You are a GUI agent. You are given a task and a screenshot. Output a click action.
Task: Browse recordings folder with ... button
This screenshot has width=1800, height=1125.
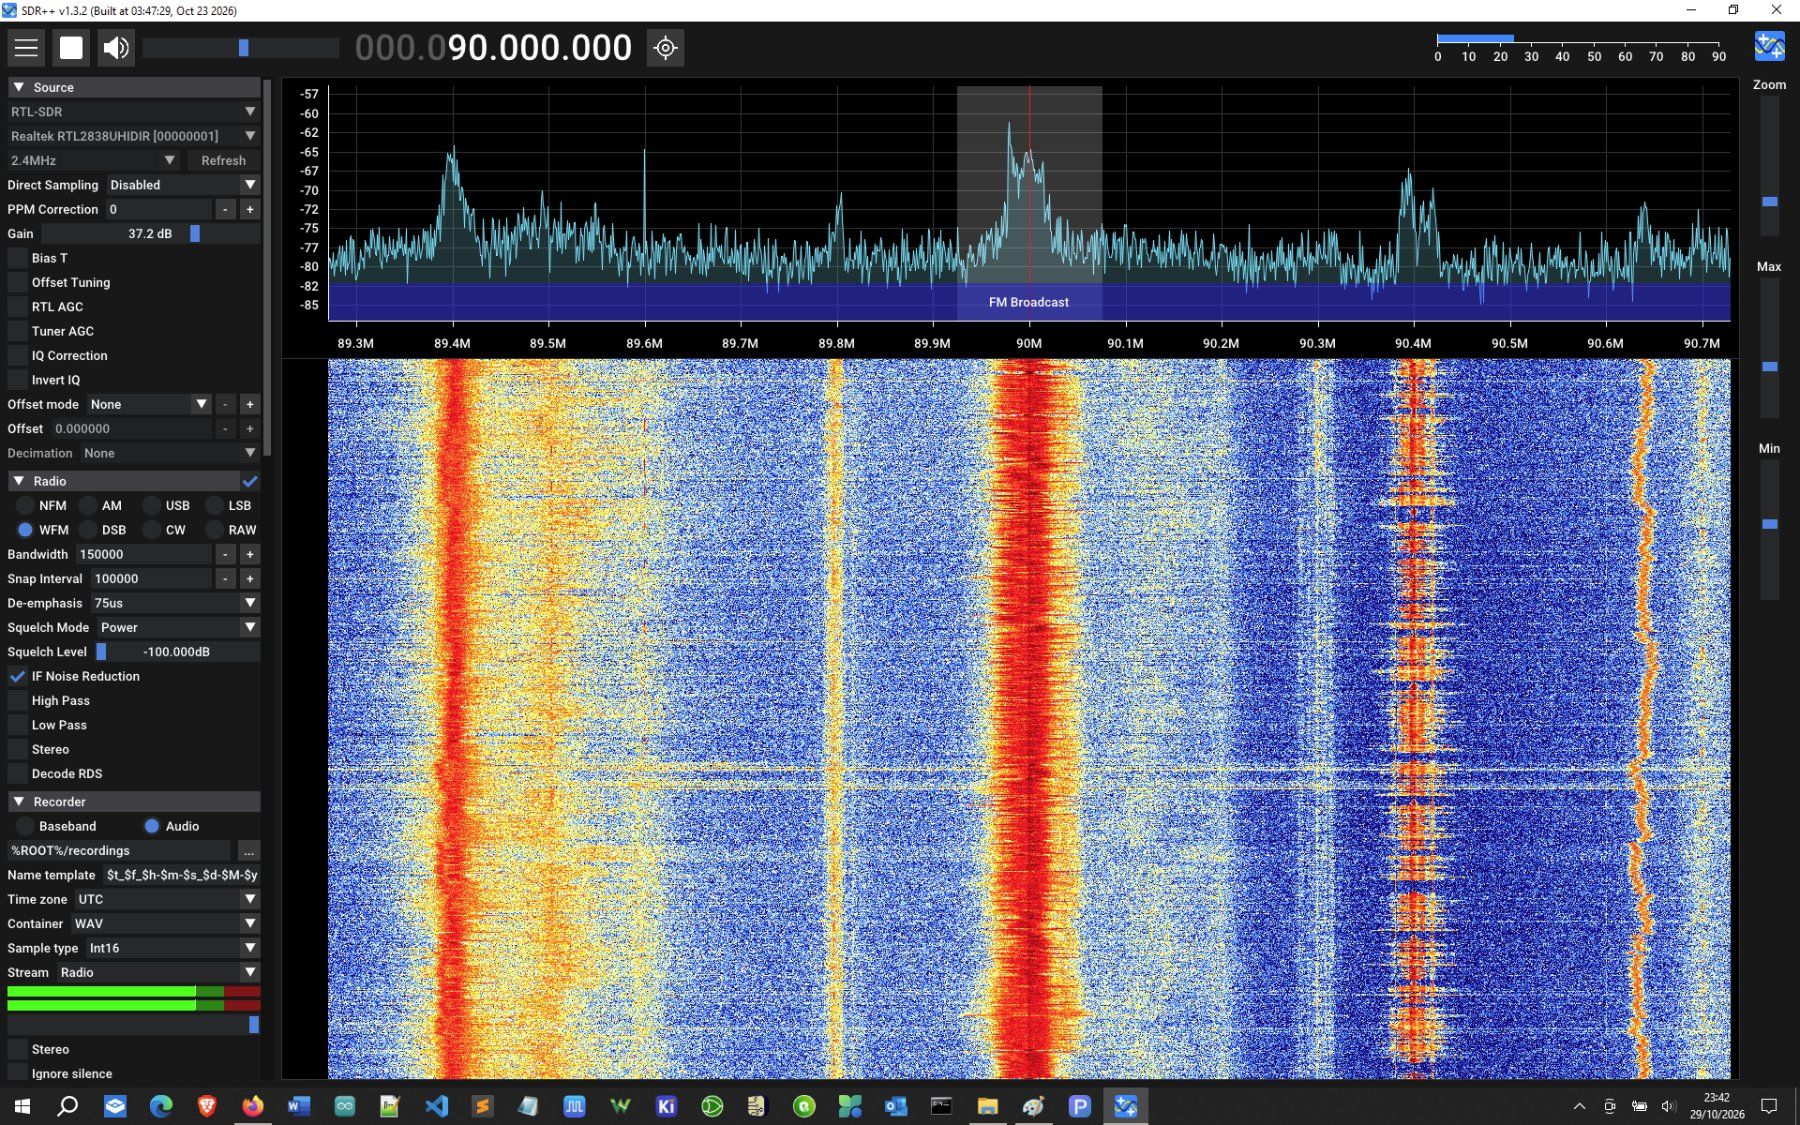(x=248, y=851)
